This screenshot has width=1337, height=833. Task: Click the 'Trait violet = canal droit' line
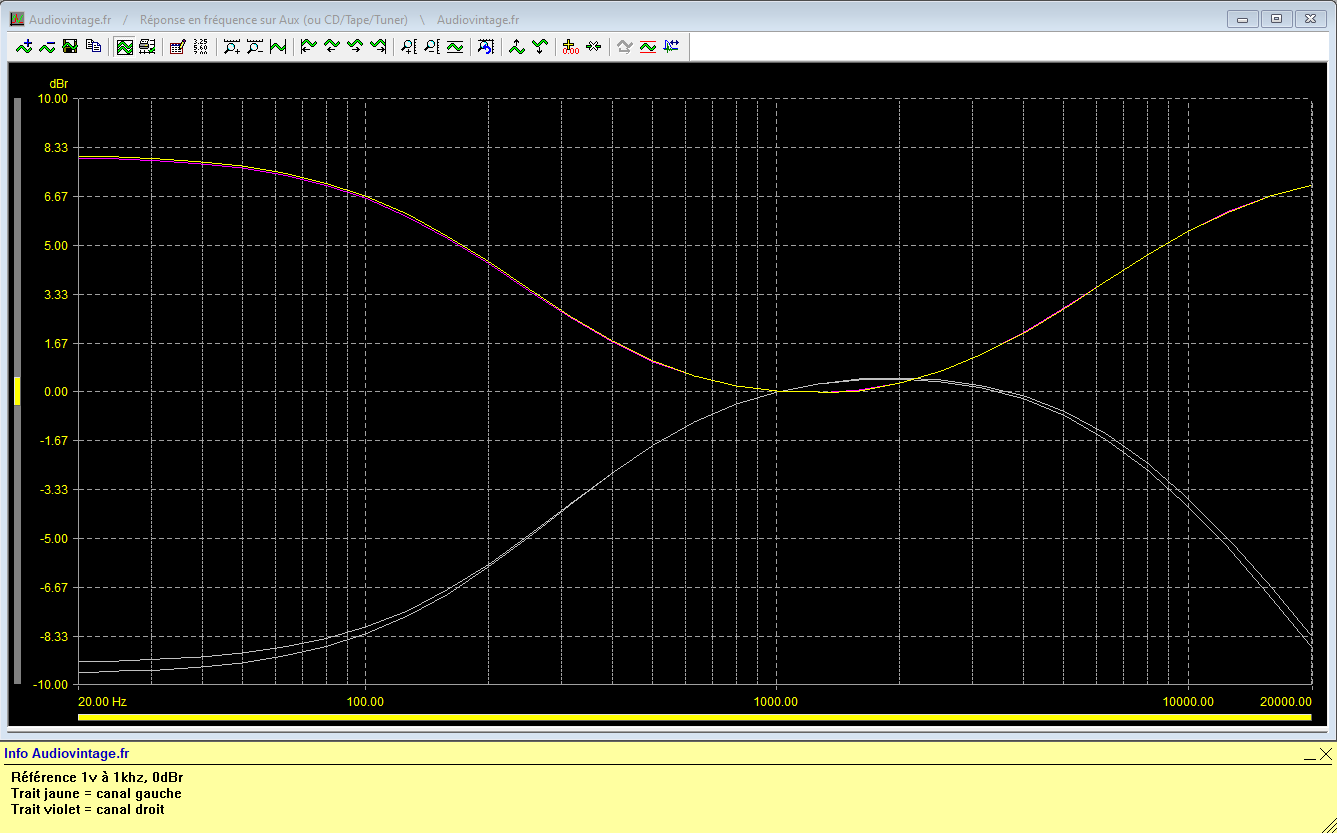(88, 809)
